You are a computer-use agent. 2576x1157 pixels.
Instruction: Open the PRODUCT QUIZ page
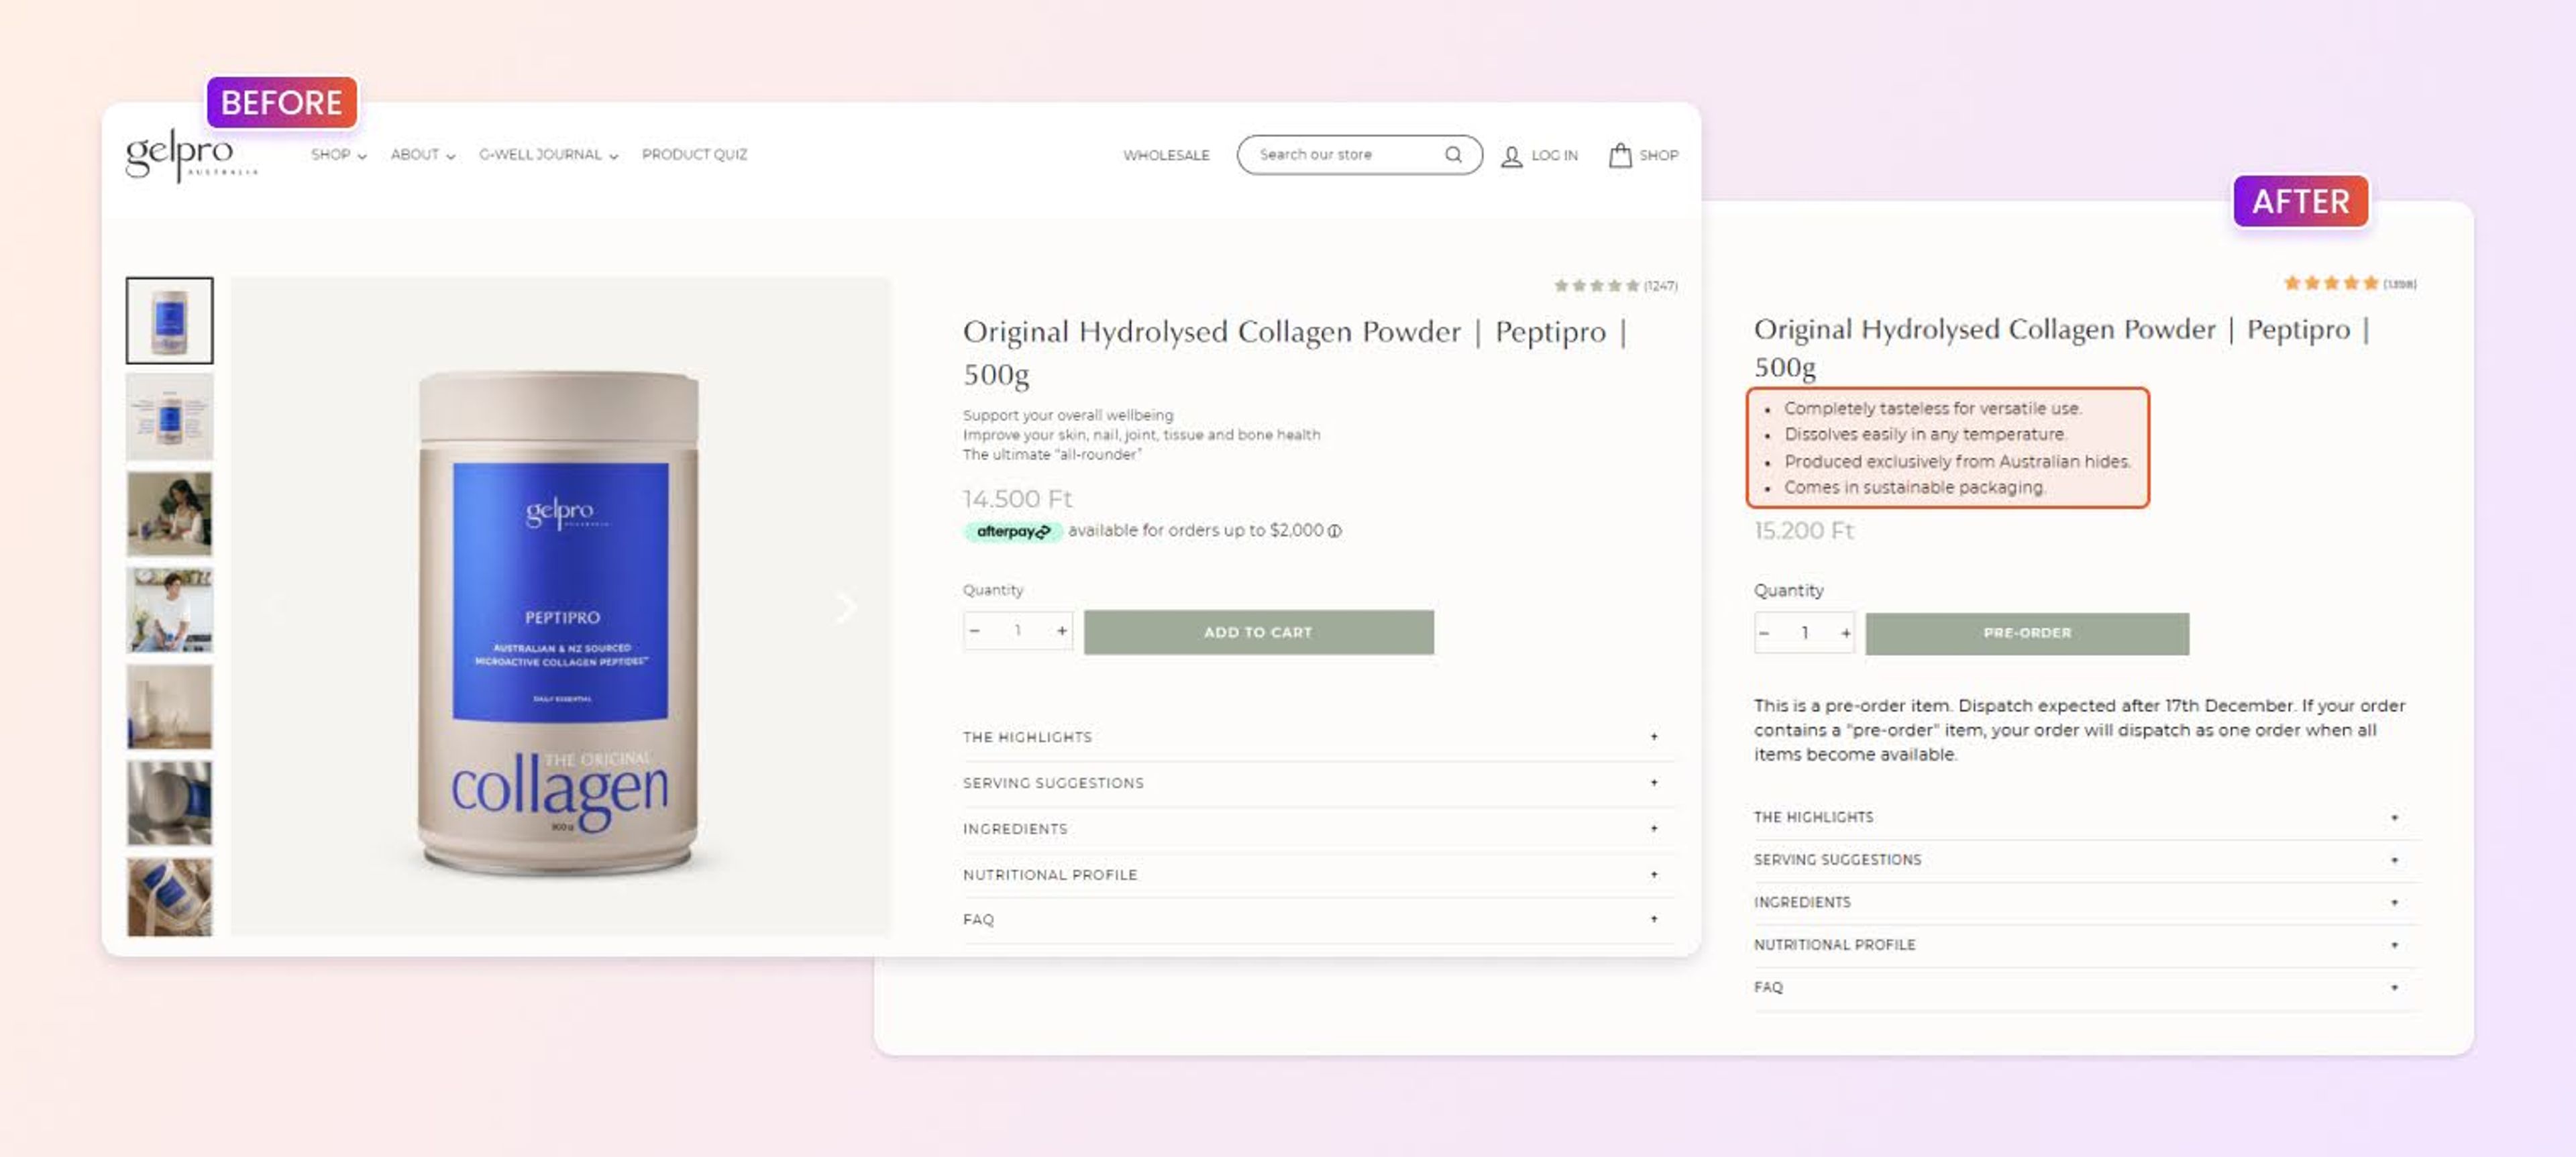694,155
